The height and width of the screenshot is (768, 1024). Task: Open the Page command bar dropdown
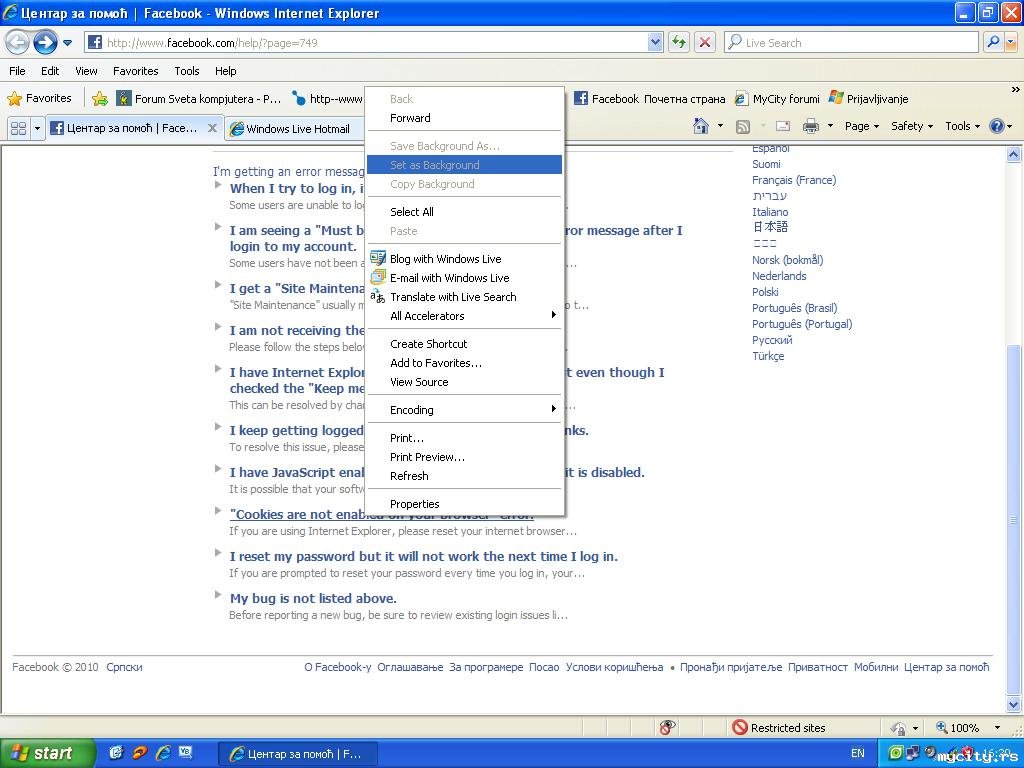[x=861, y=126]
